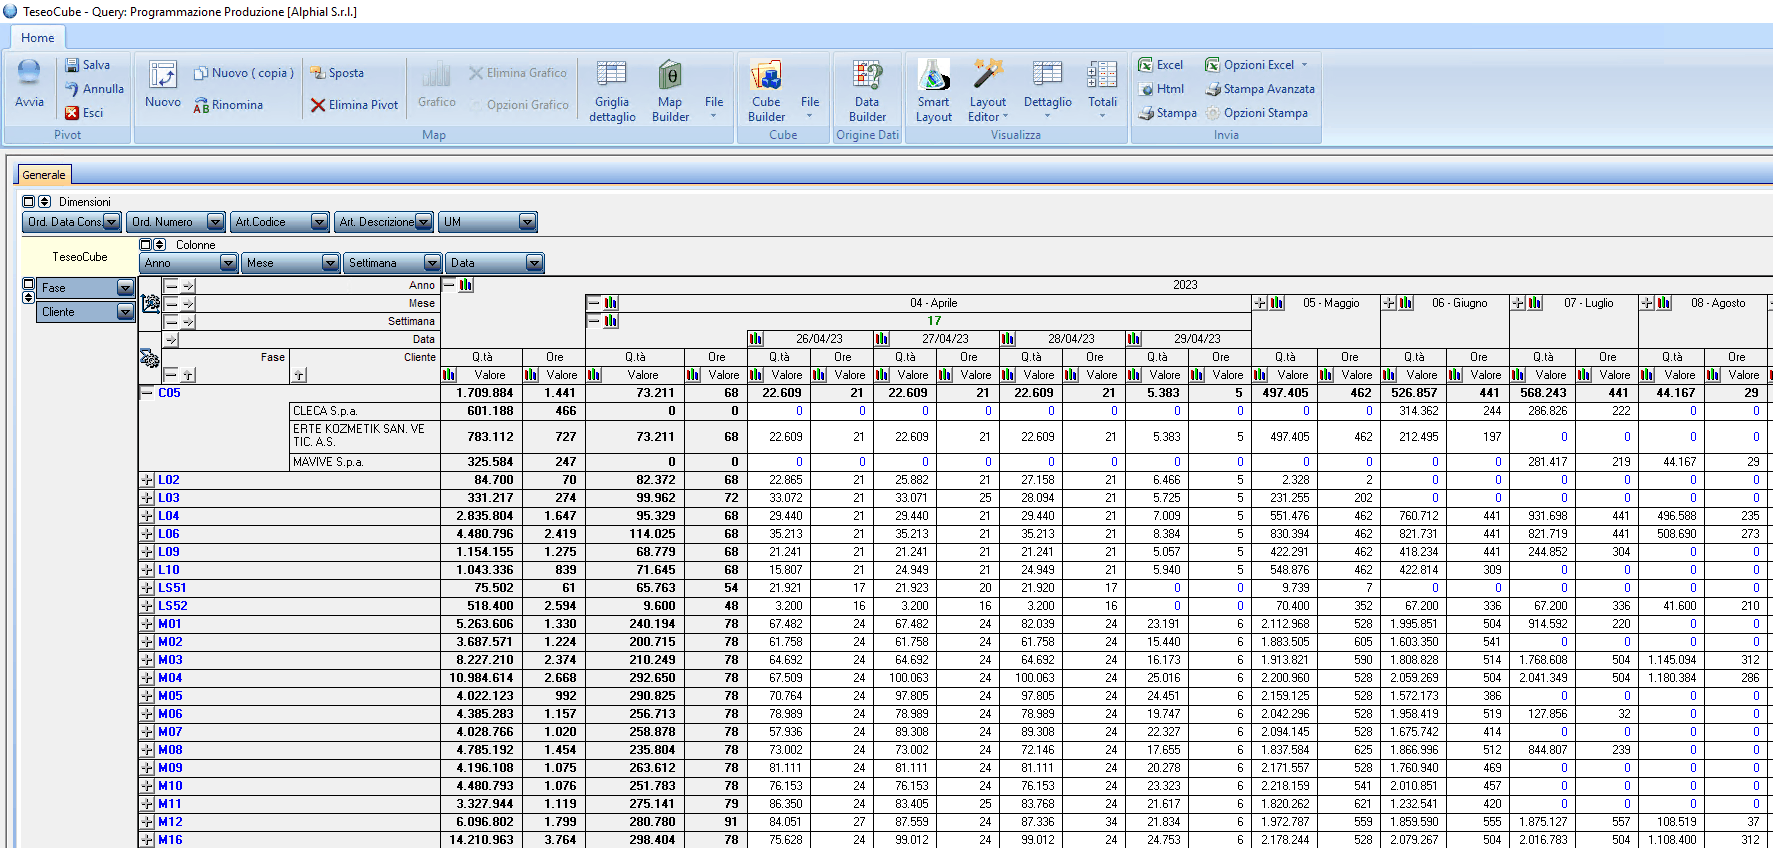Viewport: 1773px width, 848px height.
Task: Open Opzioni Stampa
Action: [x=1257, y=113]
